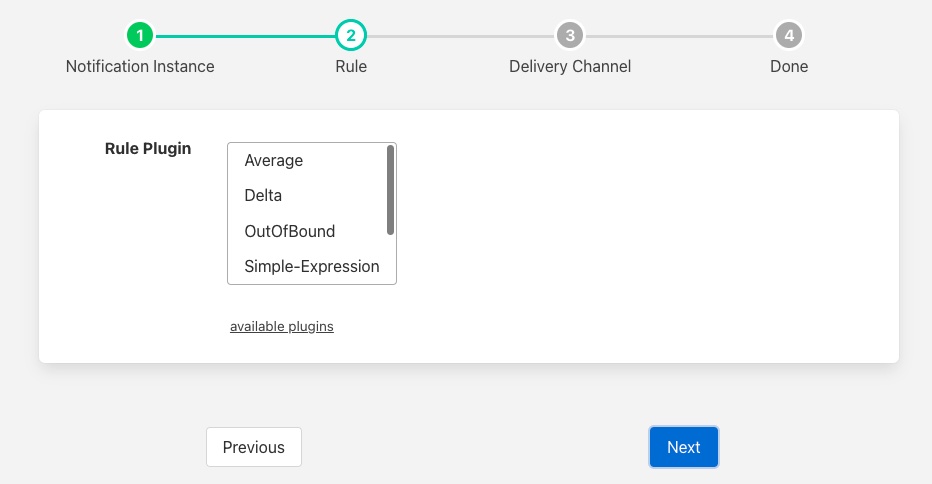Click the step 3 circle icon

[569, 36]
